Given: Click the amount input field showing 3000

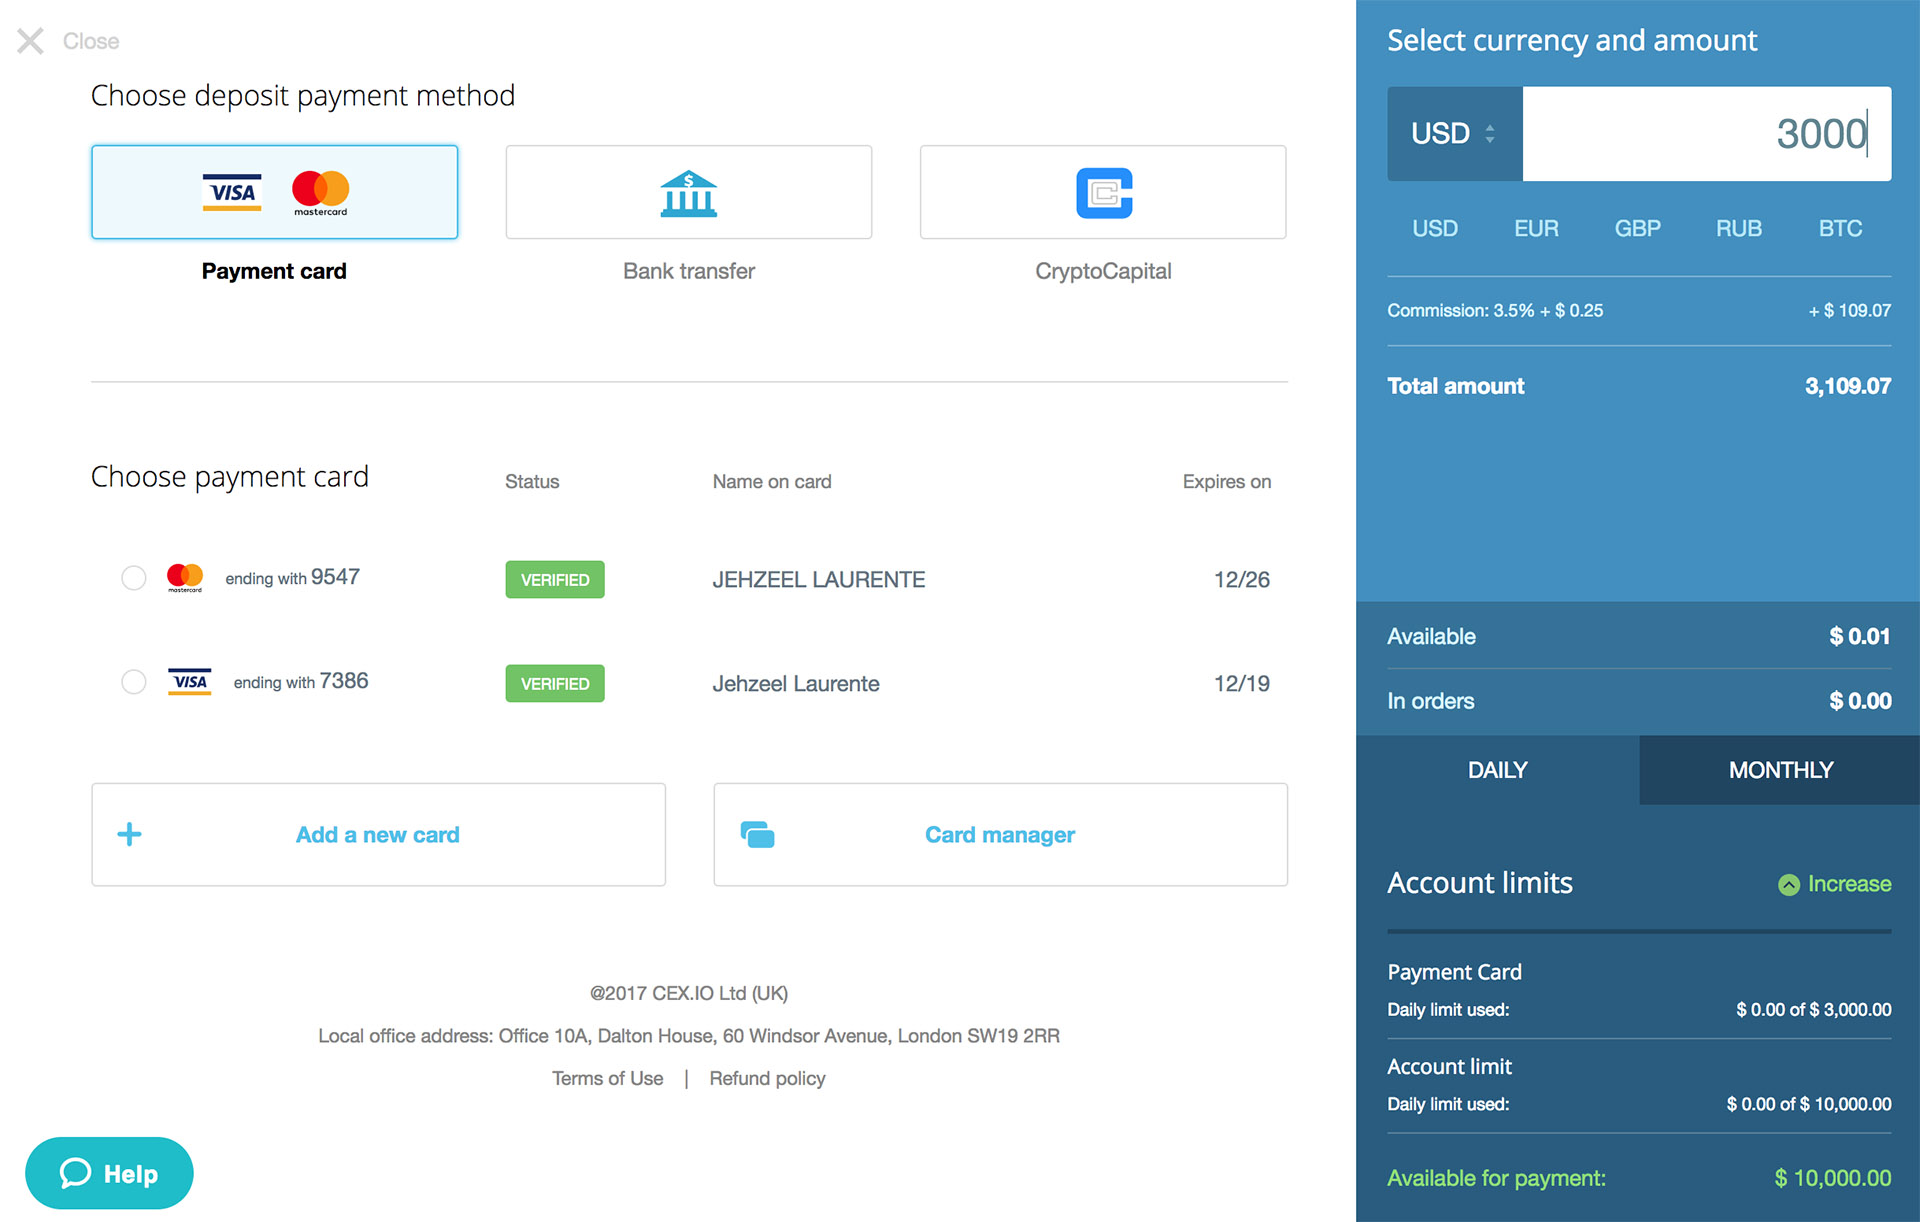Looking at the screenshot, I should pos(1706,133).
